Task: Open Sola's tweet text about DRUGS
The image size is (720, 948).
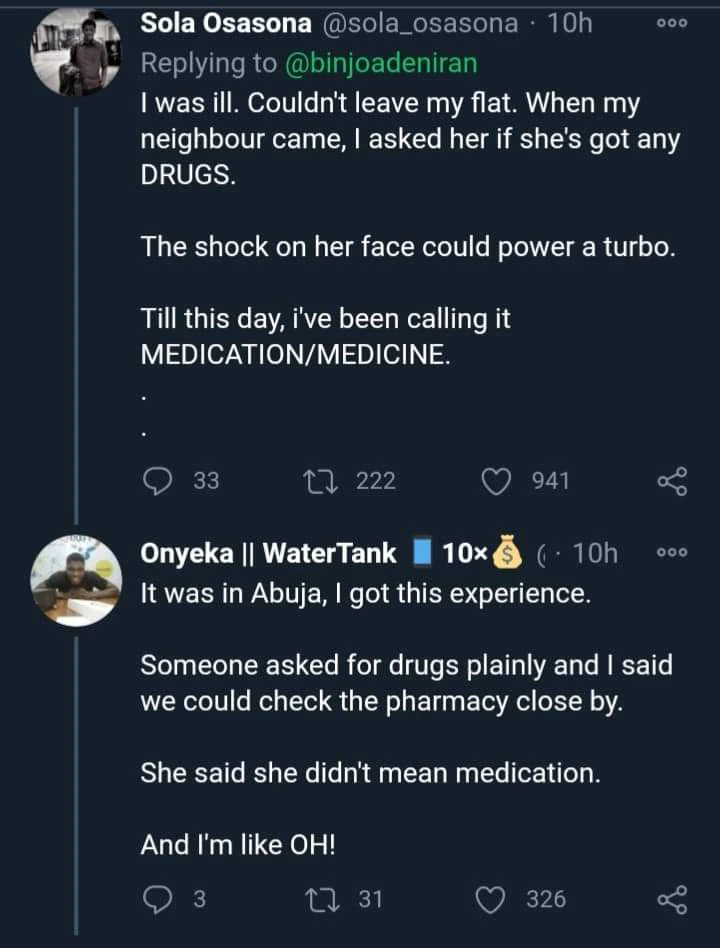Action: point(410,140)
